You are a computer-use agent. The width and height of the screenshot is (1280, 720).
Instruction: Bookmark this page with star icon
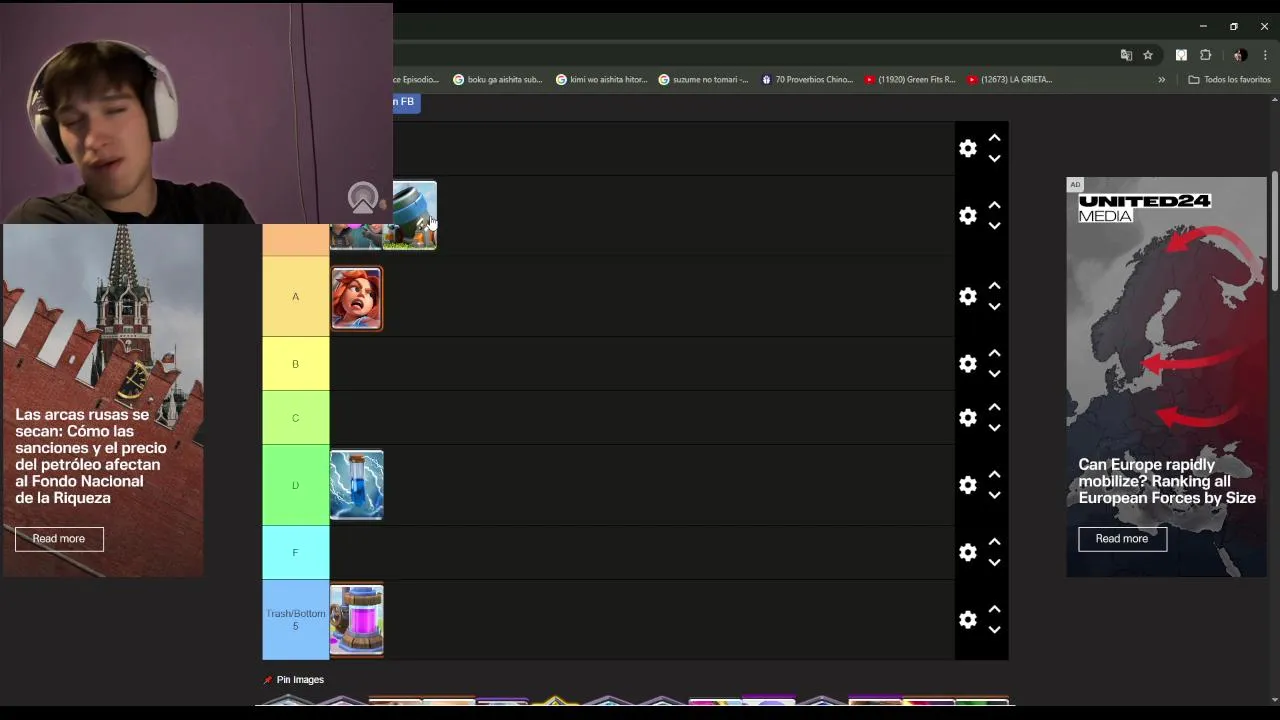coord(1148,55)
